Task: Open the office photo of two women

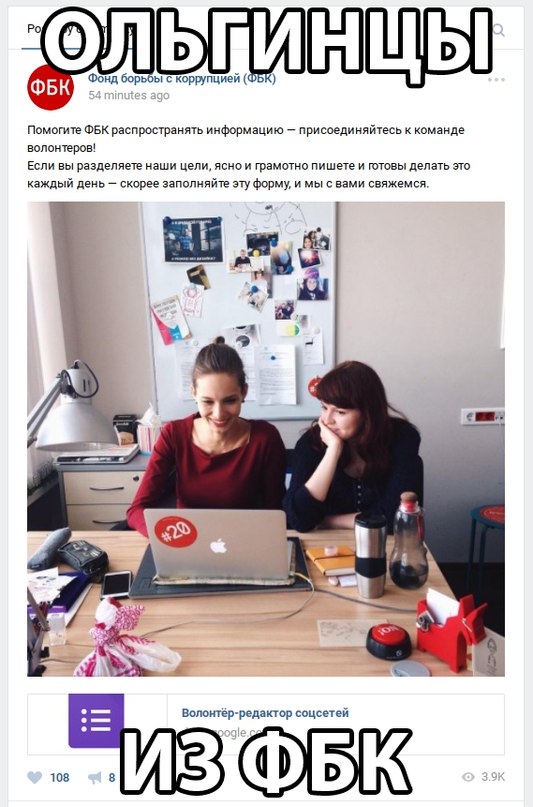Action: (x=266, y=439)
